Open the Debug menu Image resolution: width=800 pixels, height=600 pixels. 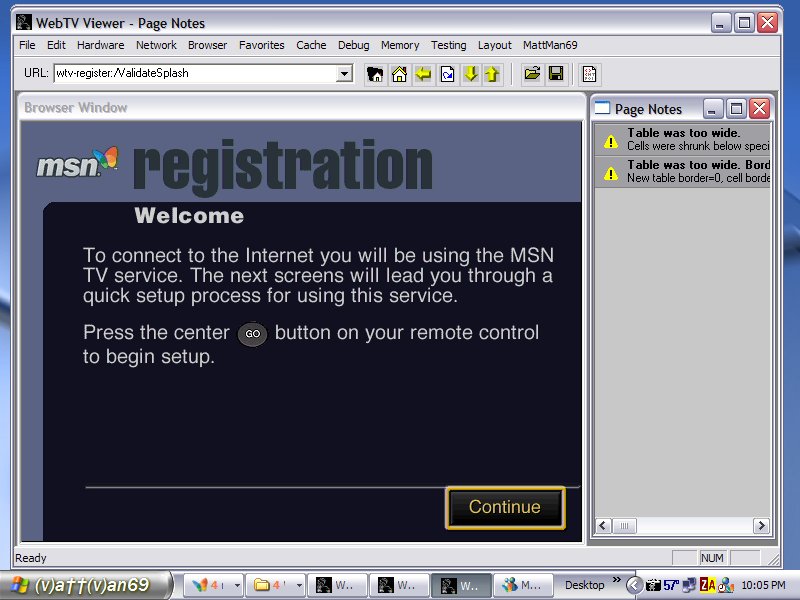[x=354, y=45]
